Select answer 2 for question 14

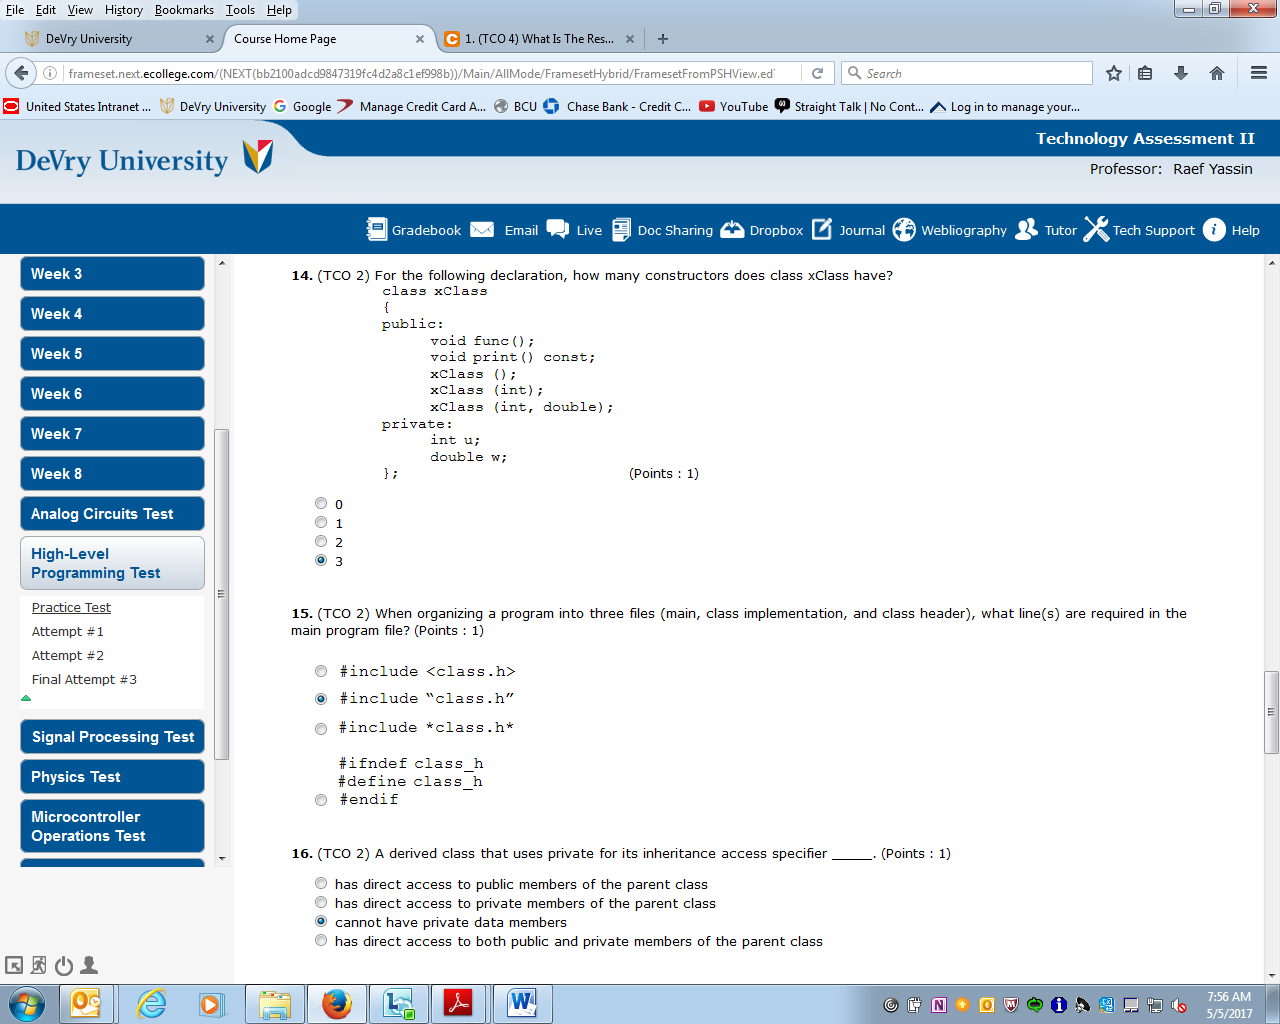click(321, 541)
